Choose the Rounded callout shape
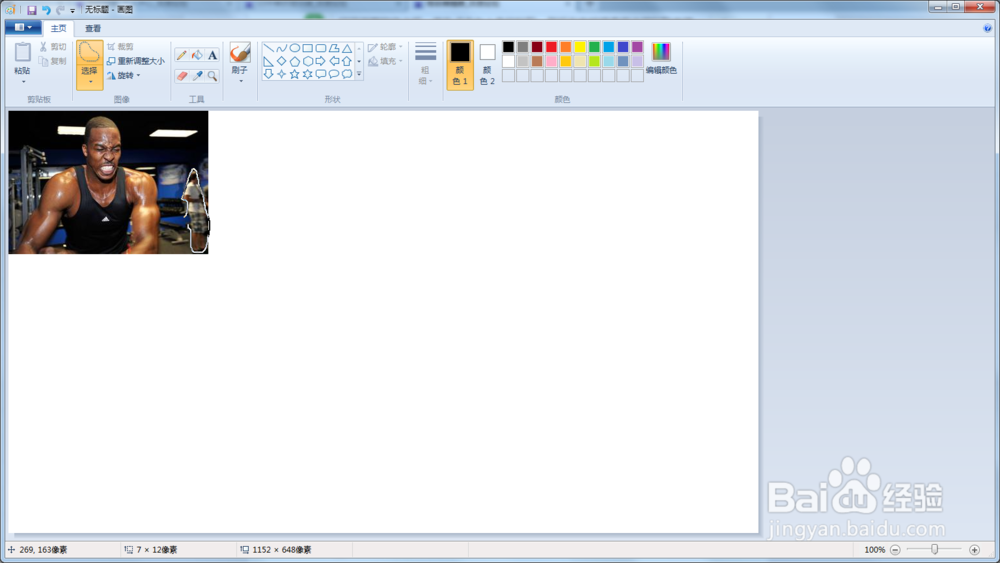Screen dimensions: 1000x563 point(321,74)
